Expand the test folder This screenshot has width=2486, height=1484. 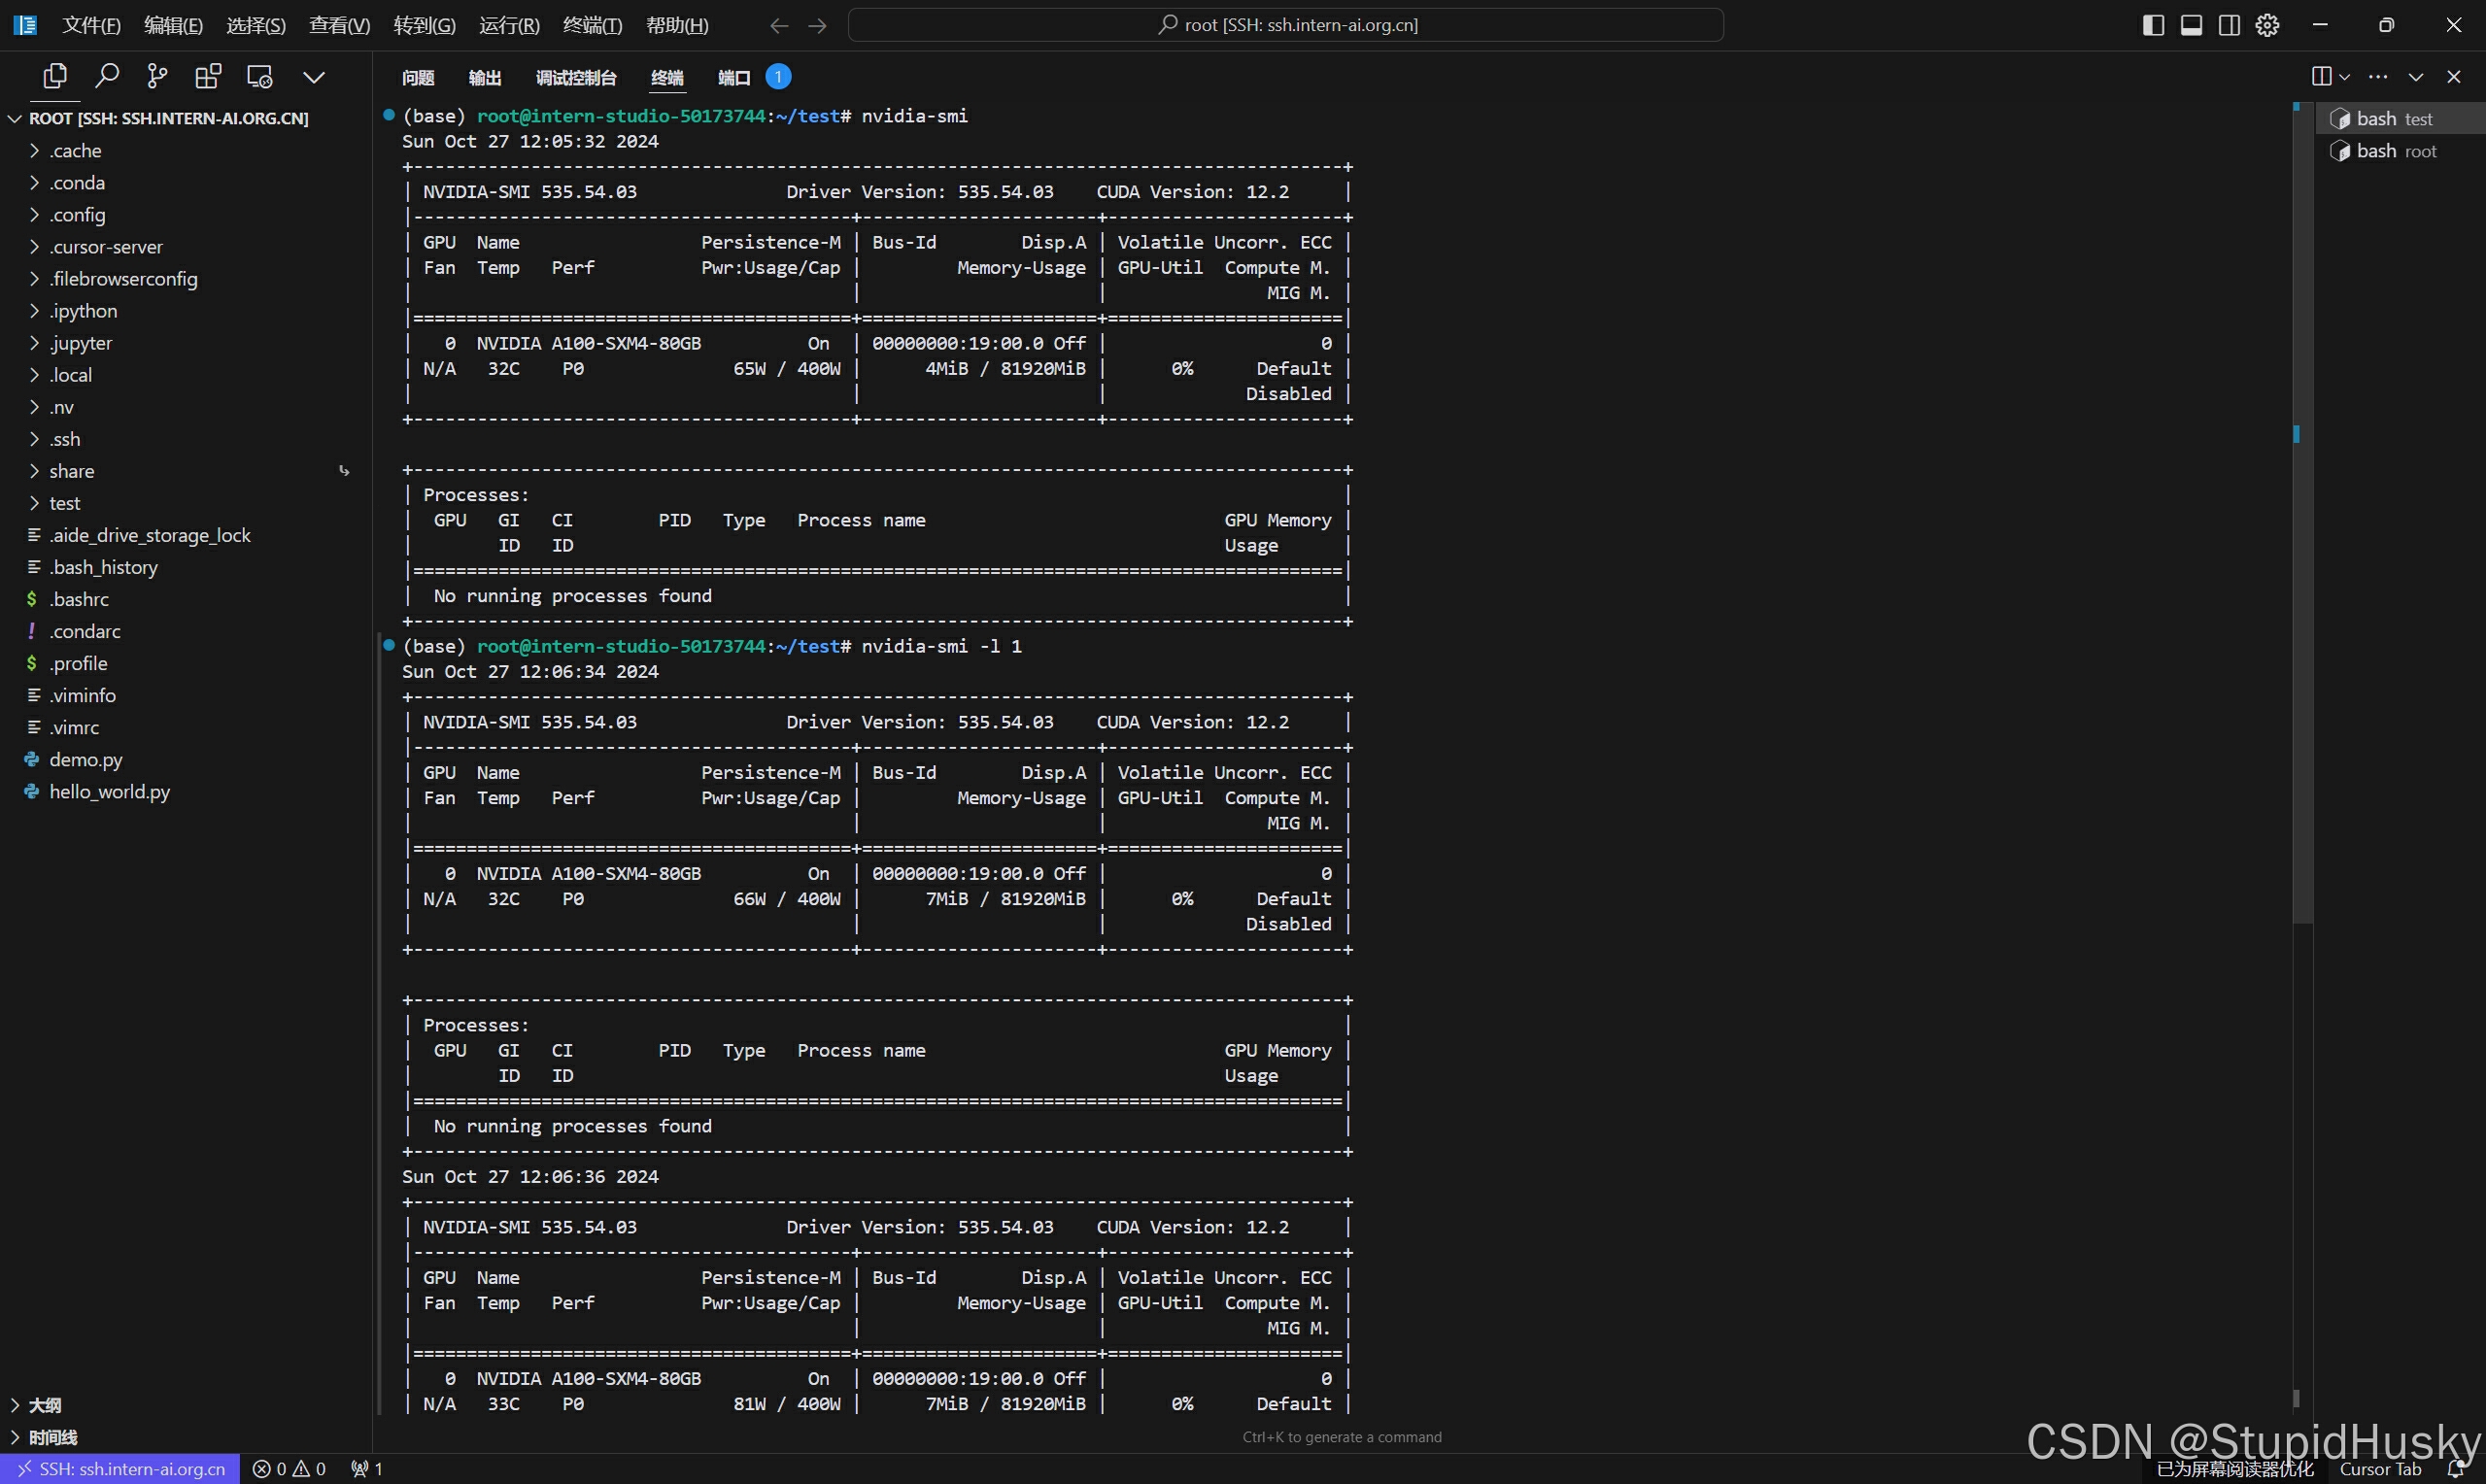point(65,503)
